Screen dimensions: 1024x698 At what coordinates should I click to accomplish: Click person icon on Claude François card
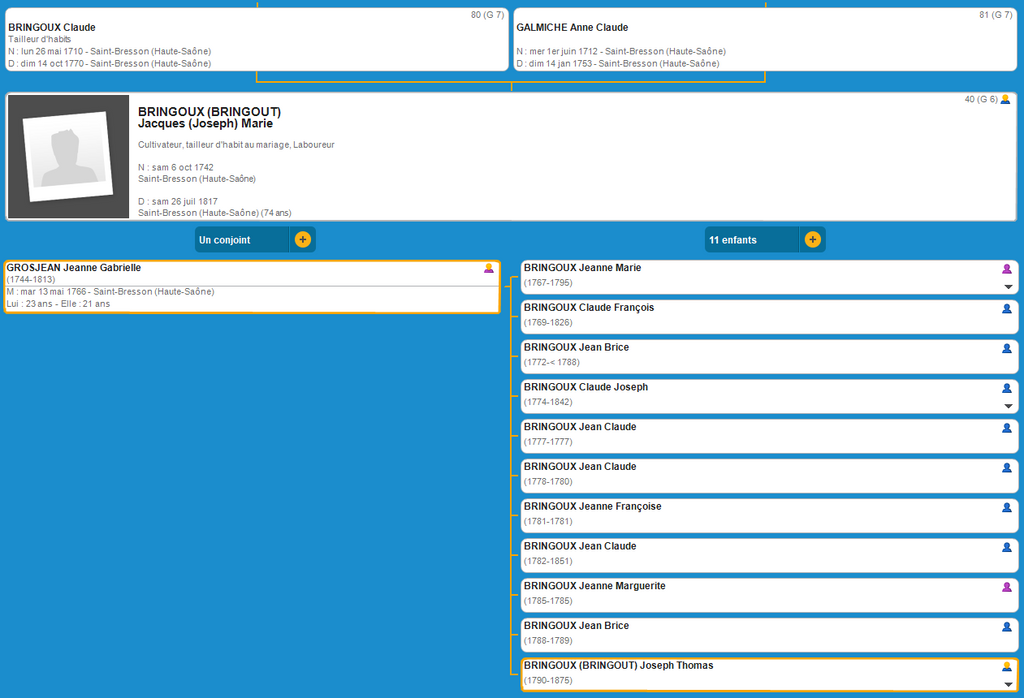1007,309
